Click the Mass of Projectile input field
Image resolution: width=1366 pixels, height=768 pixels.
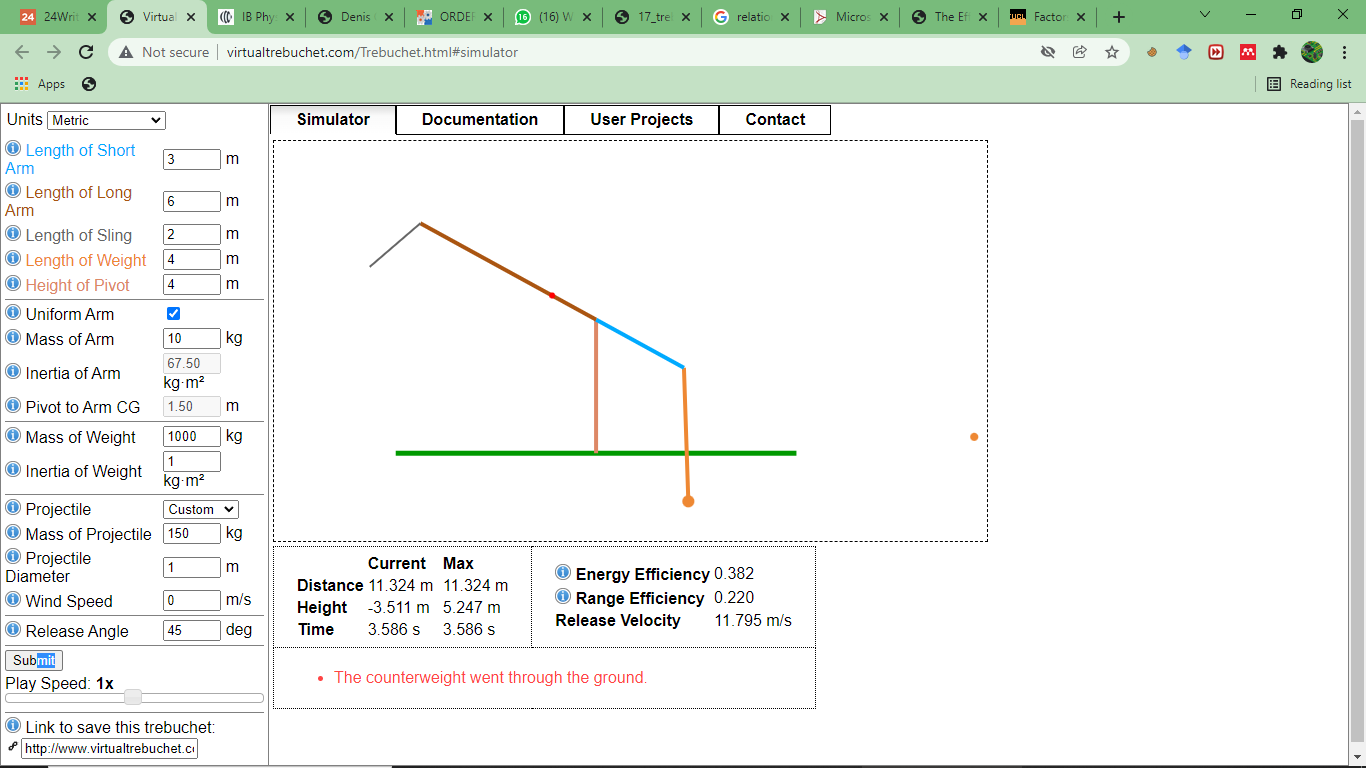[x=191, y=533]
